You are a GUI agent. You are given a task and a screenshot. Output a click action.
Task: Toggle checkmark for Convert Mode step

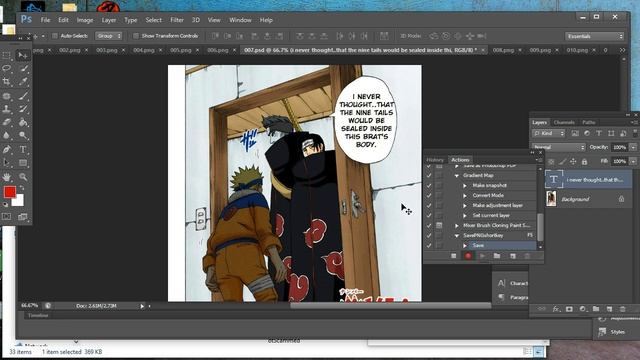429,196
